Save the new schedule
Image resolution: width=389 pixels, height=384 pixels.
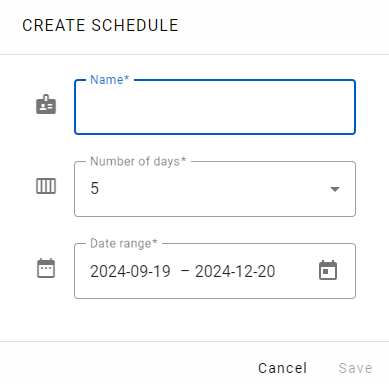[x=355, y=368]
